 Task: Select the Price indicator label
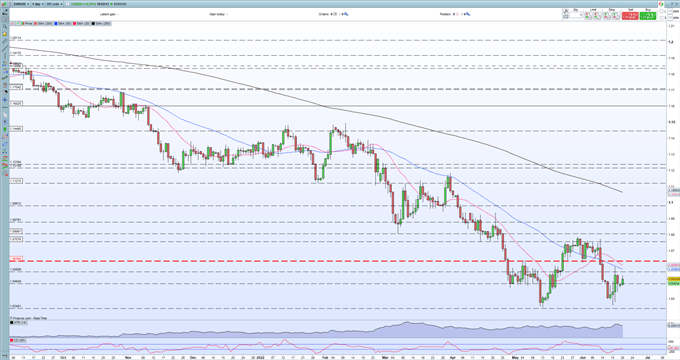[29, 23]
